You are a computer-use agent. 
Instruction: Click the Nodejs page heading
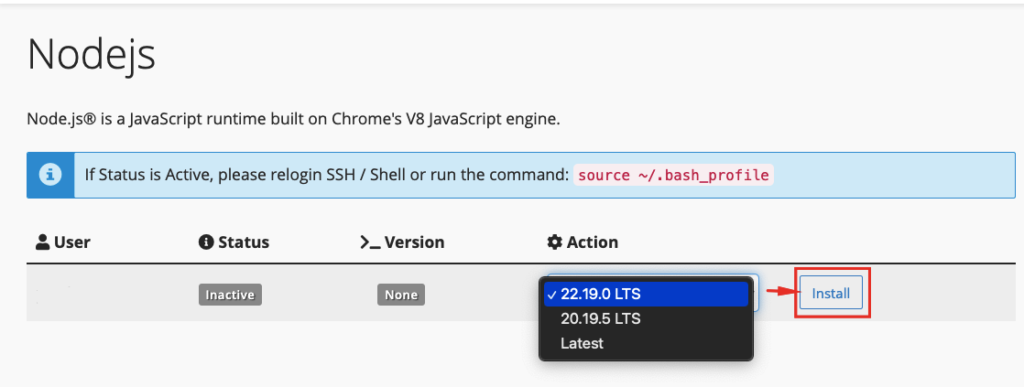[91, 55]
